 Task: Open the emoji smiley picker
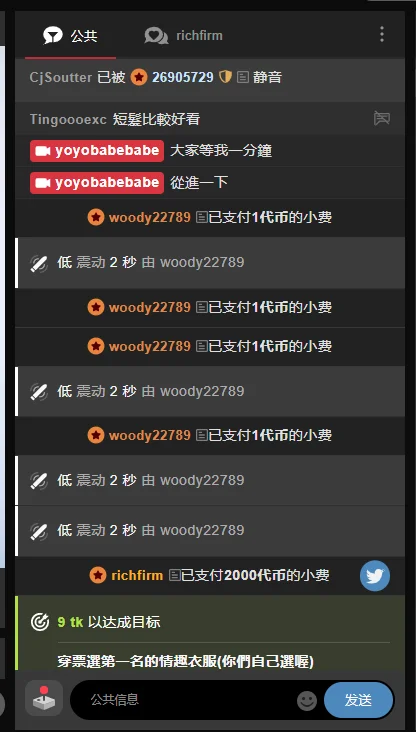[x=307, y=701]
